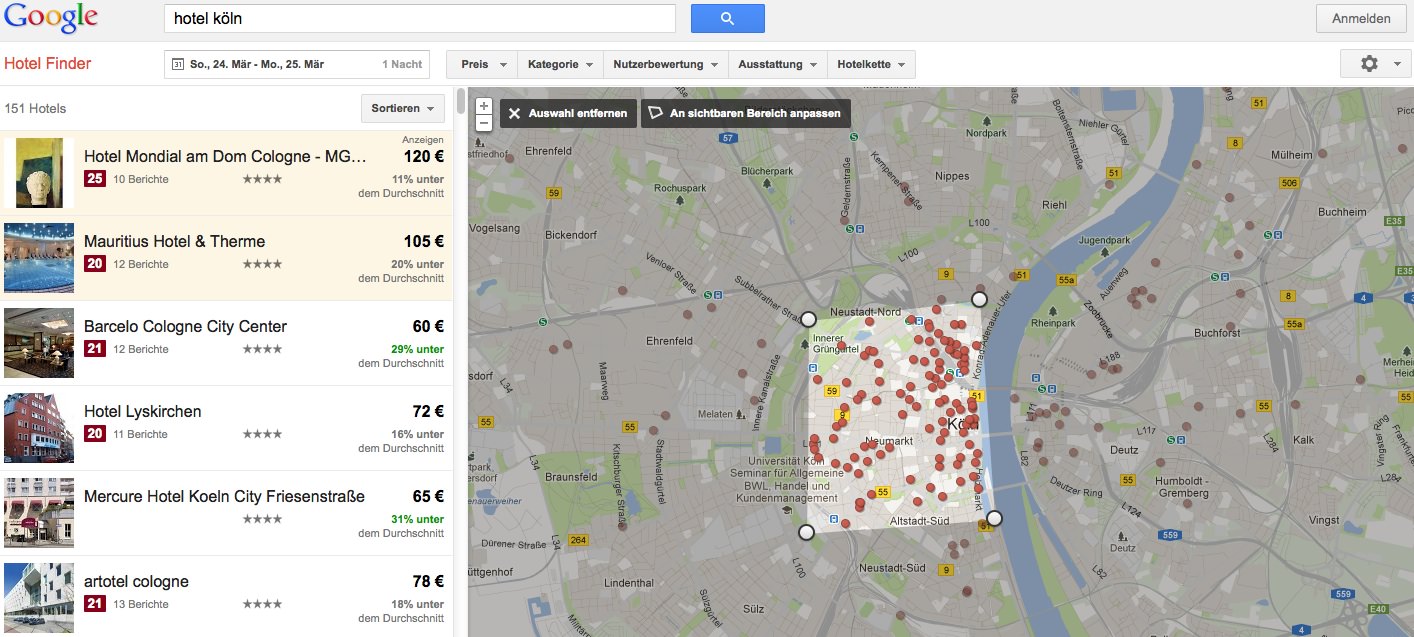Select the bottom-right handle of map selection
The image size is (1414, 637).
994,518
